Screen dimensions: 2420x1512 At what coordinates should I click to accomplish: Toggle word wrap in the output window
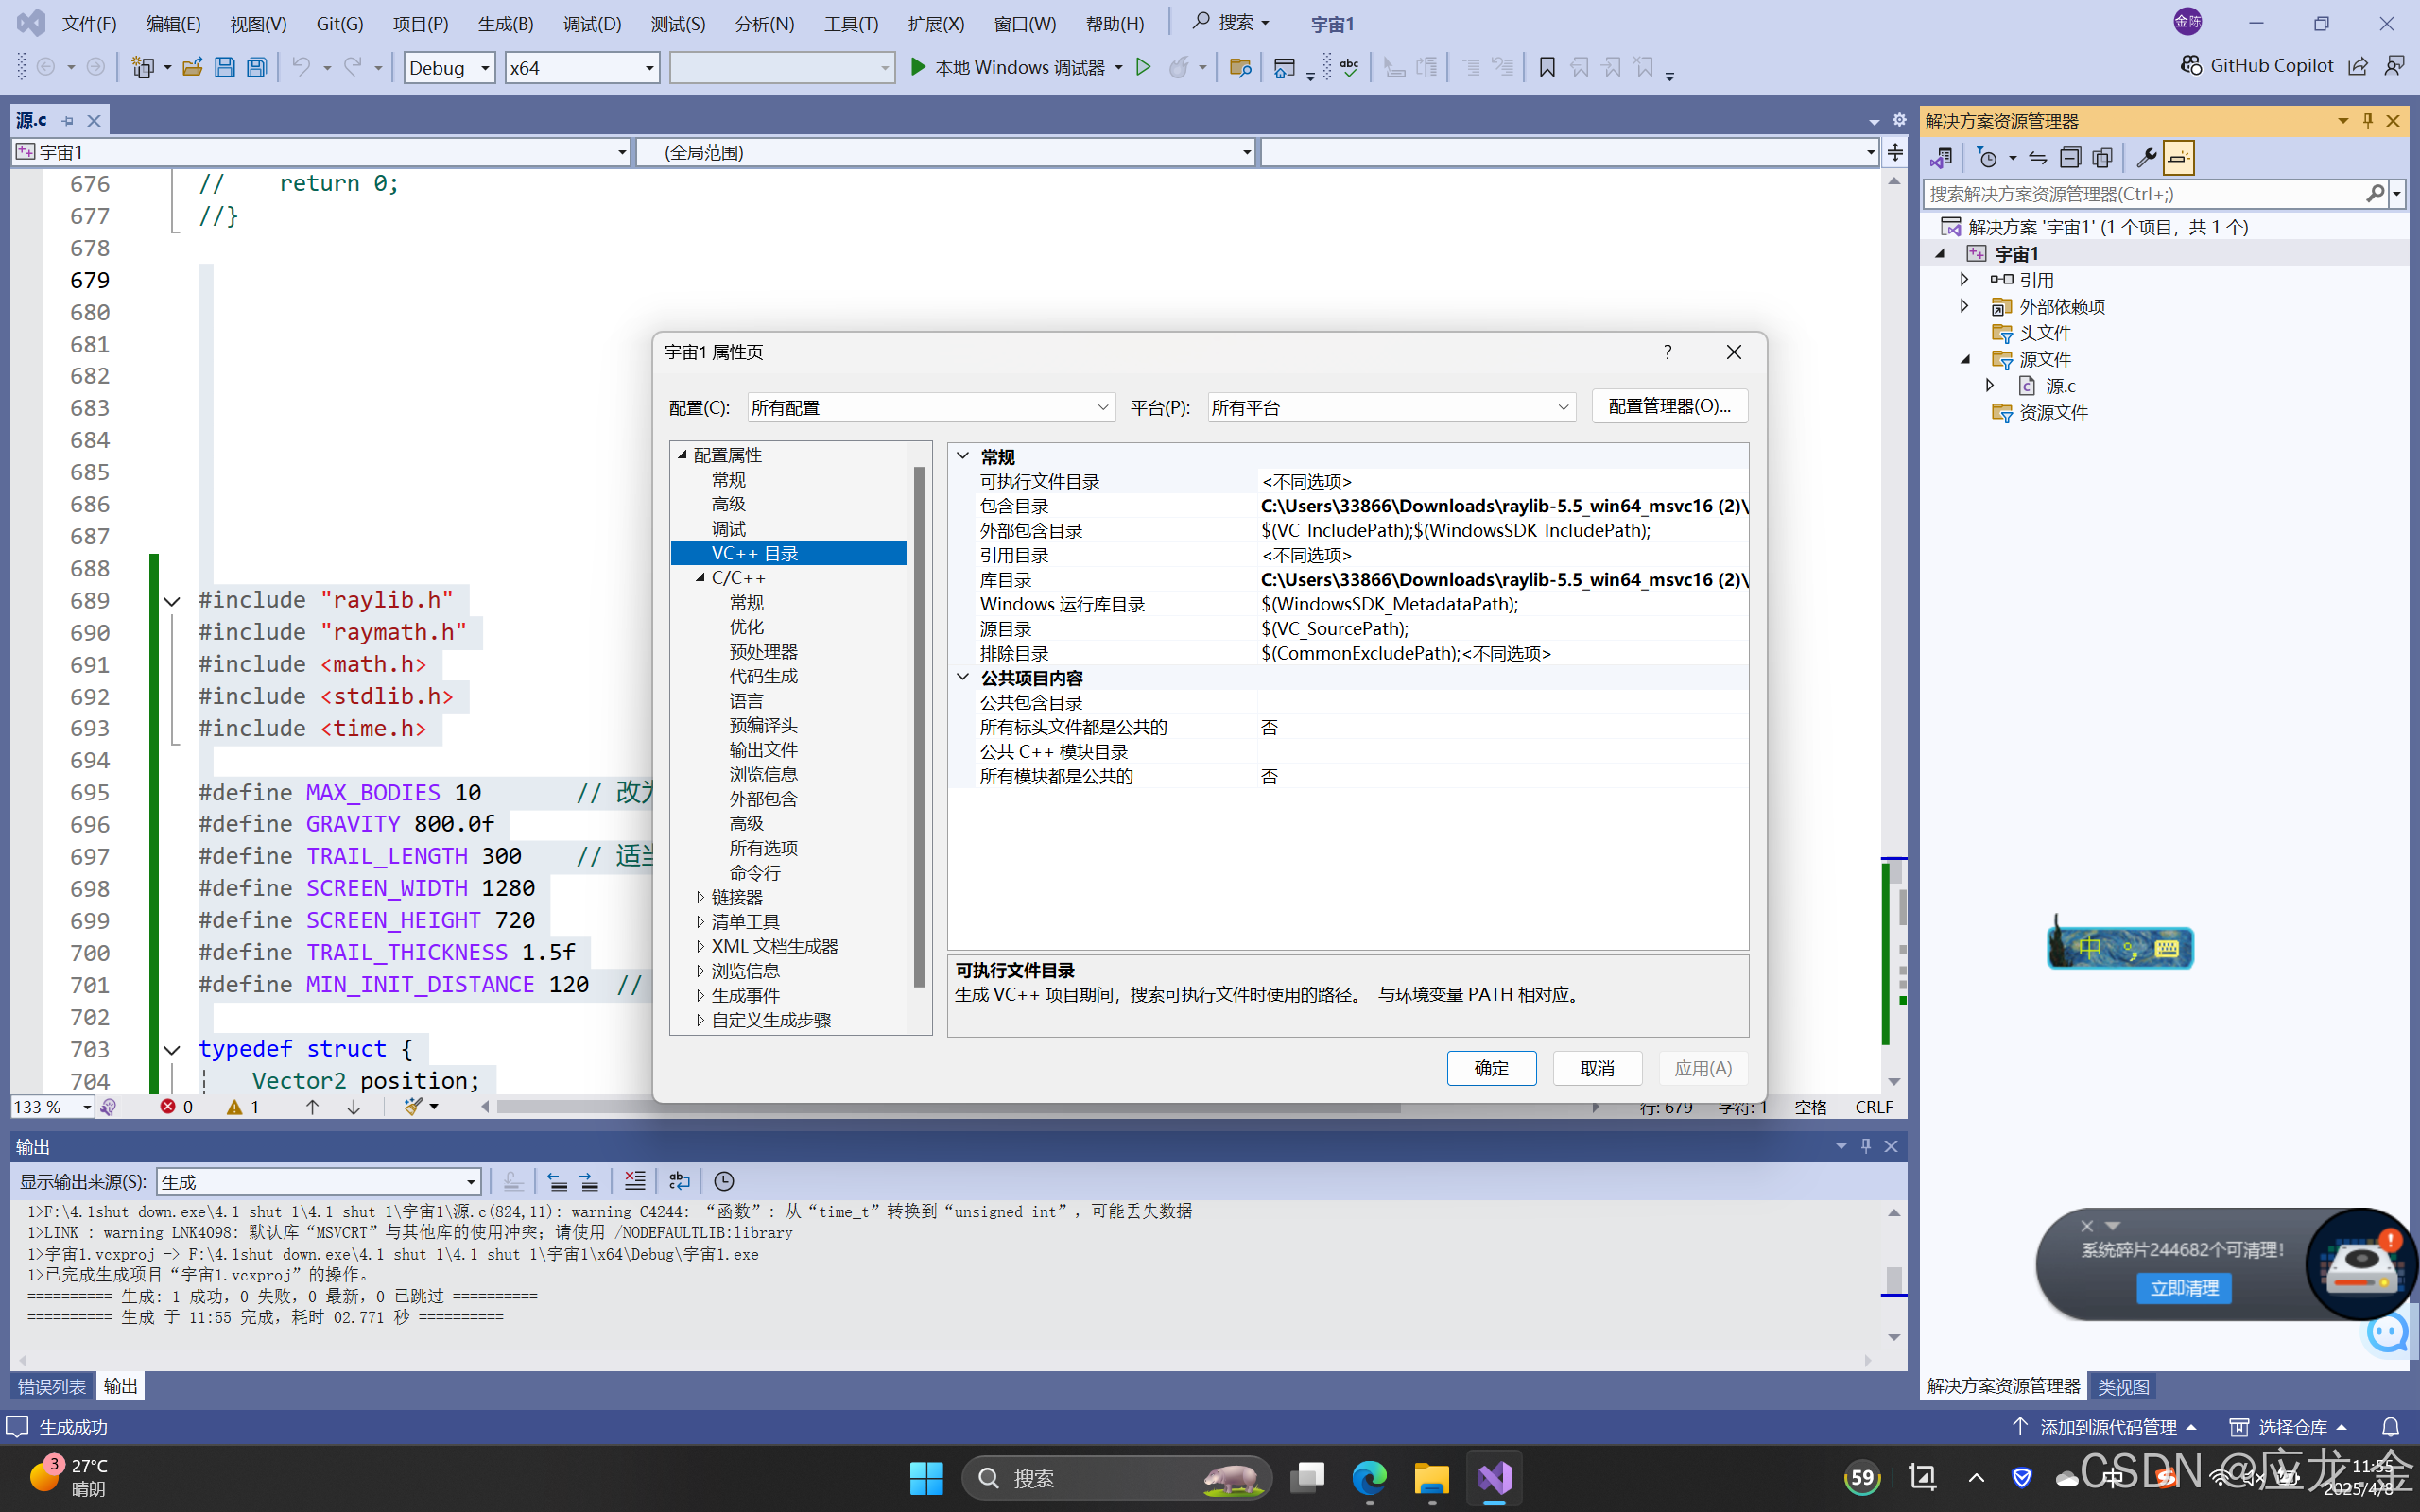pyautogui.click(x=679, y=1181)
